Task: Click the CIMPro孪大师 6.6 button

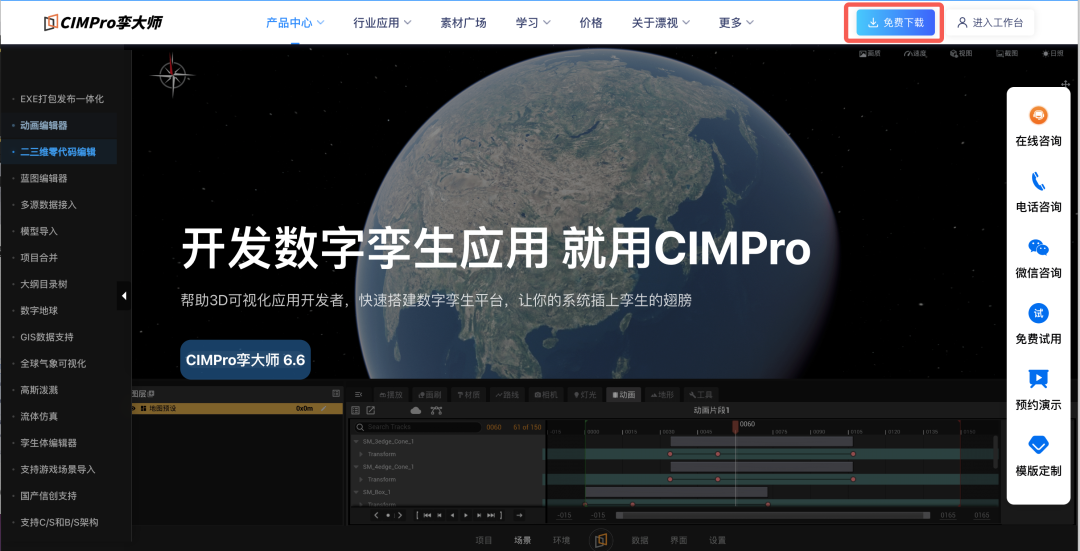Action: (245, 360)
